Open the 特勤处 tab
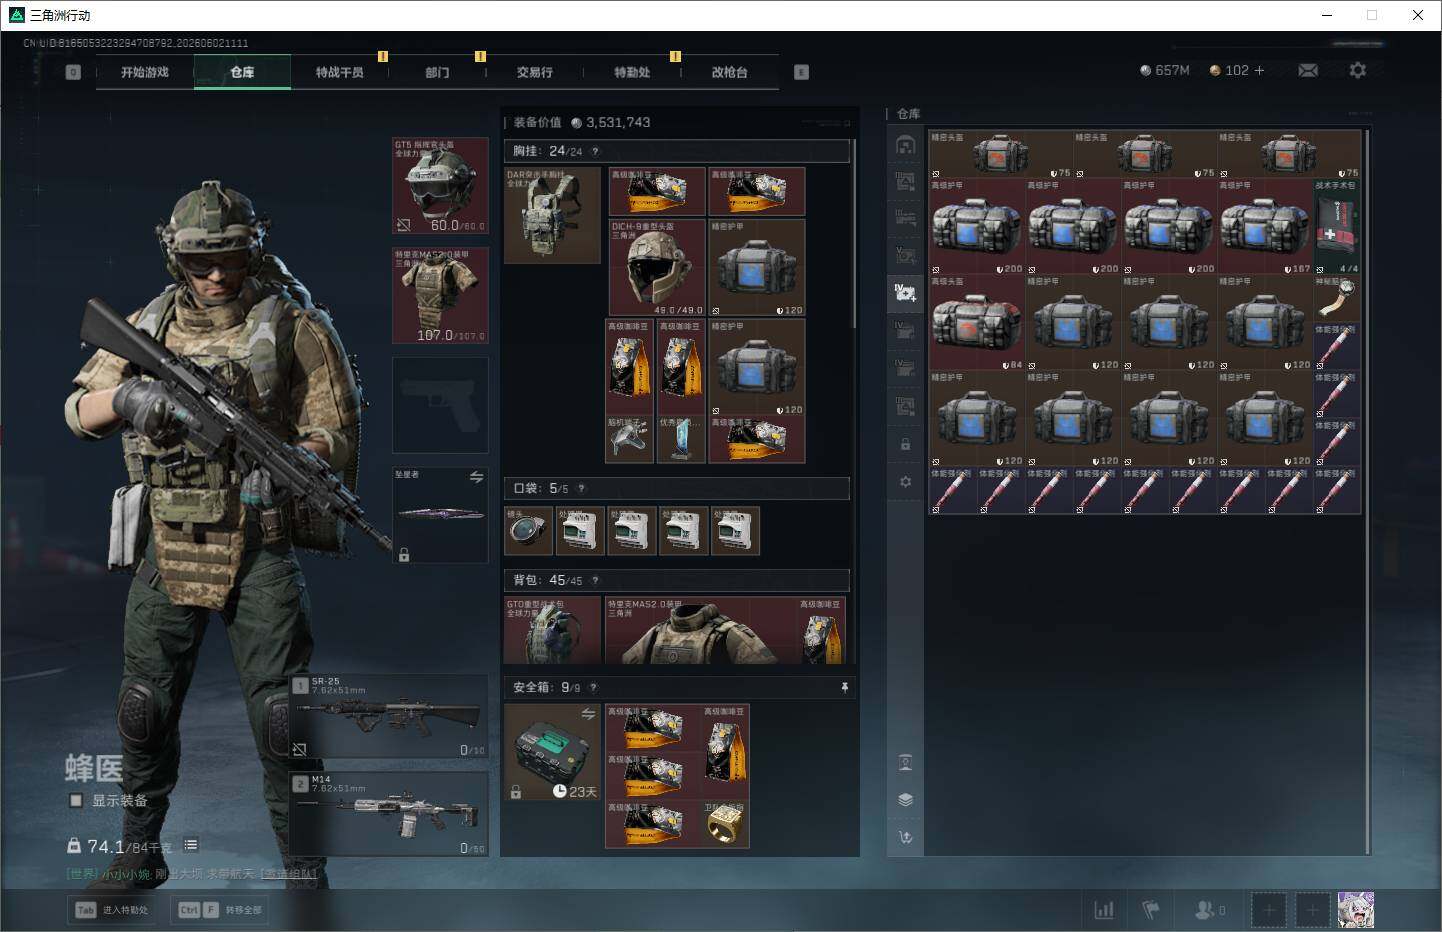The width and height of the screenshot is (1442, 932). click(x=632, y=72)
